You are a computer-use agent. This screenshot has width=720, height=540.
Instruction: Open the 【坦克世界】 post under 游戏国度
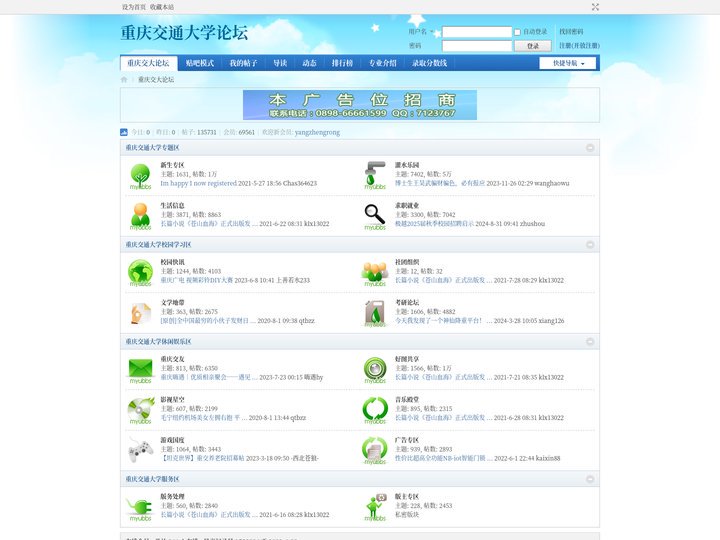pos(202,458)
